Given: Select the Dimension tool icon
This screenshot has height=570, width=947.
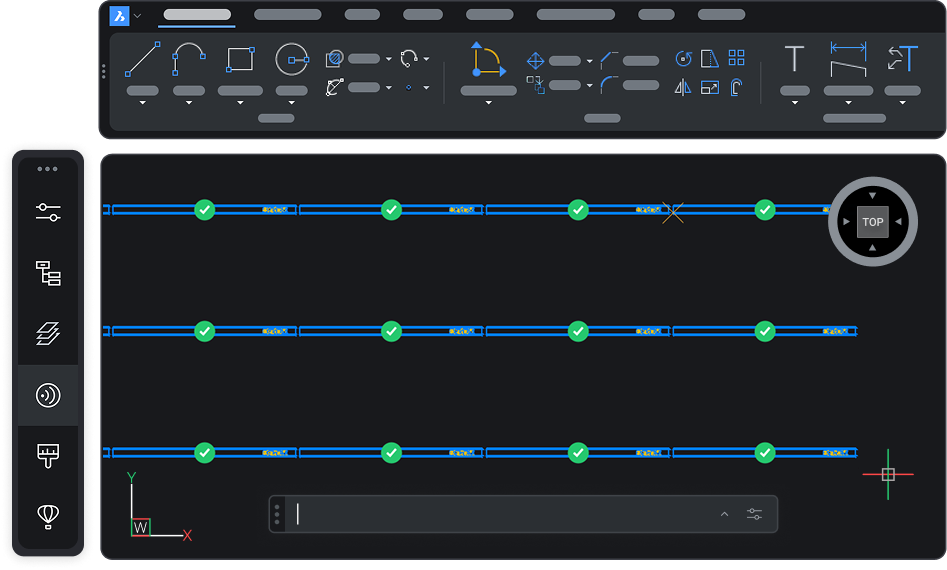Looking at the screenshot, I should point(848,59).
